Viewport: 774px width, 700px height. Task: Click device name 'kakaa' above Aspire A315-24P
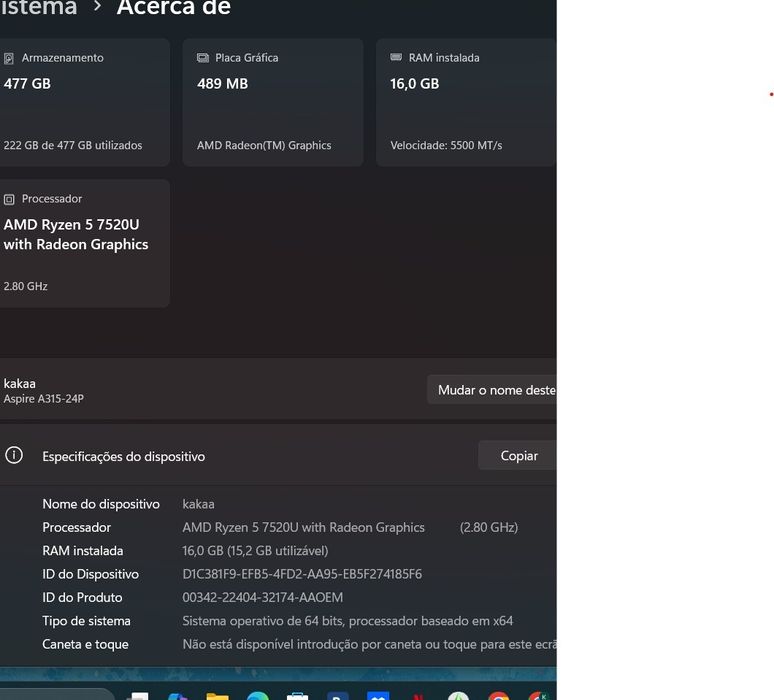click(19, 384)
